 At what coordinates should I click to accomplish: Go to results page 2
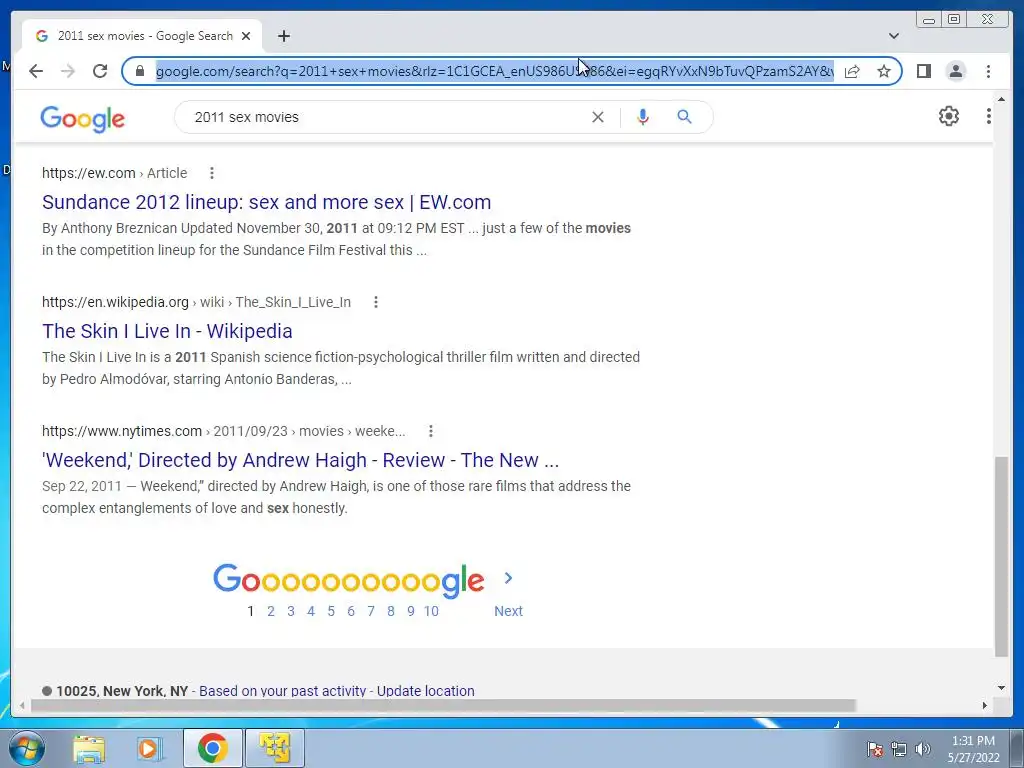tap(270, 611)
